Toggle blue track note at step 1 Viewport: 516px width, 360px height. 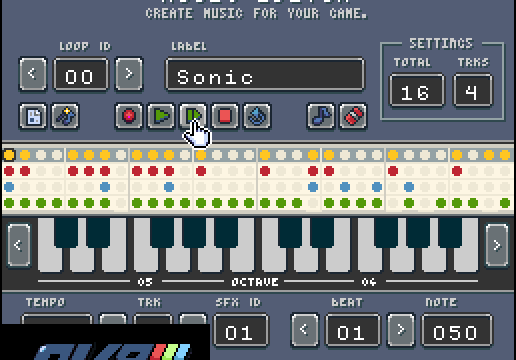click(9, 187)
